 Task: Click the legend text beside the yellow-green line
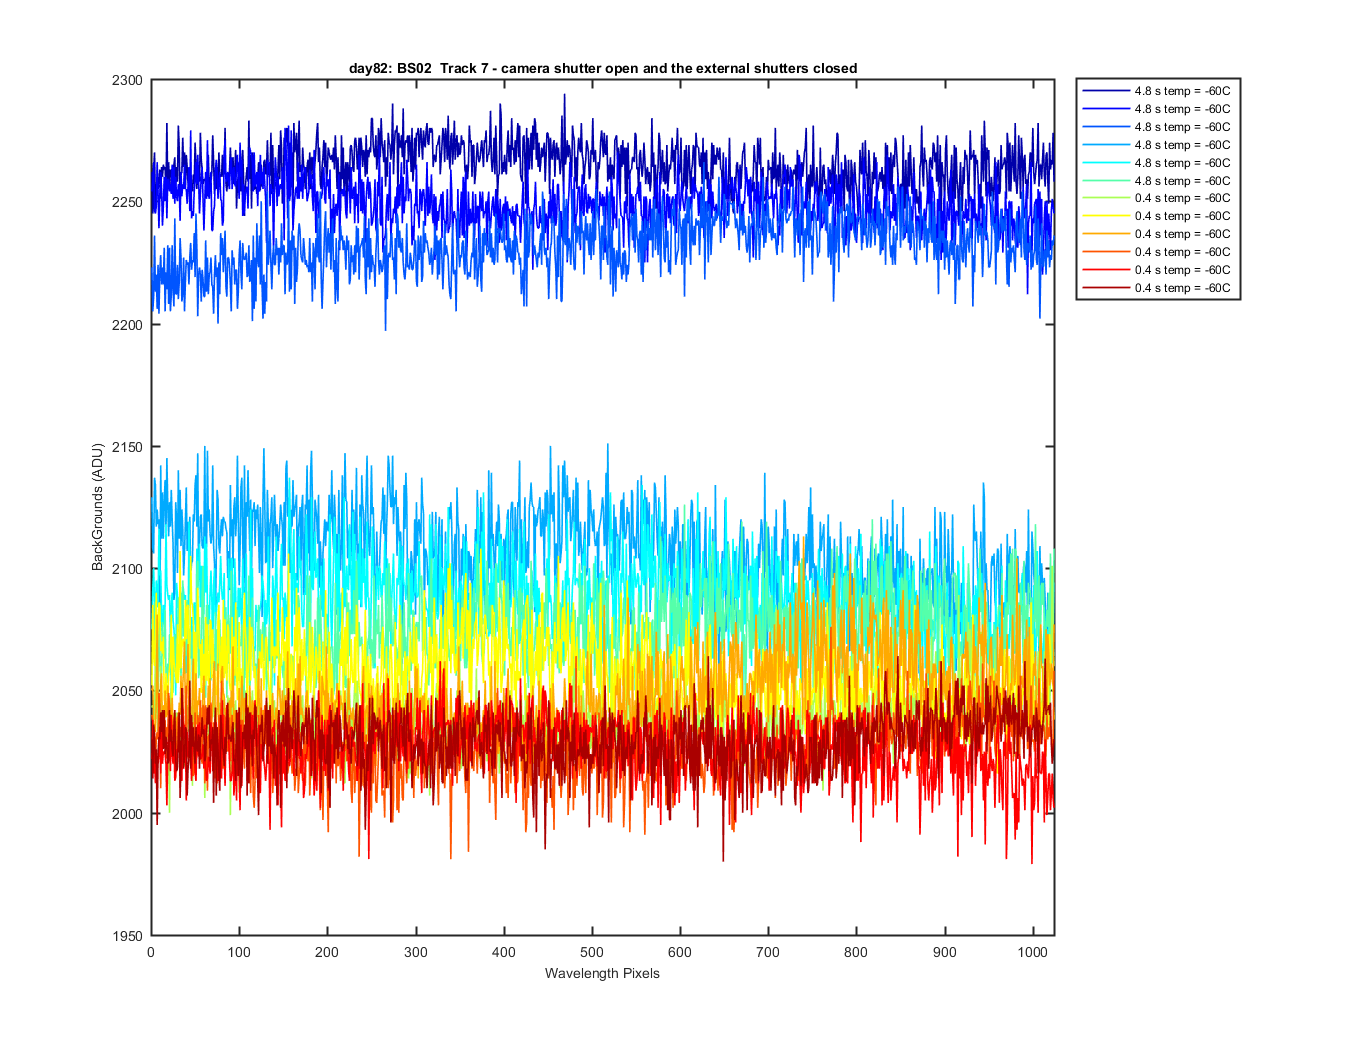coord(1182,198)
